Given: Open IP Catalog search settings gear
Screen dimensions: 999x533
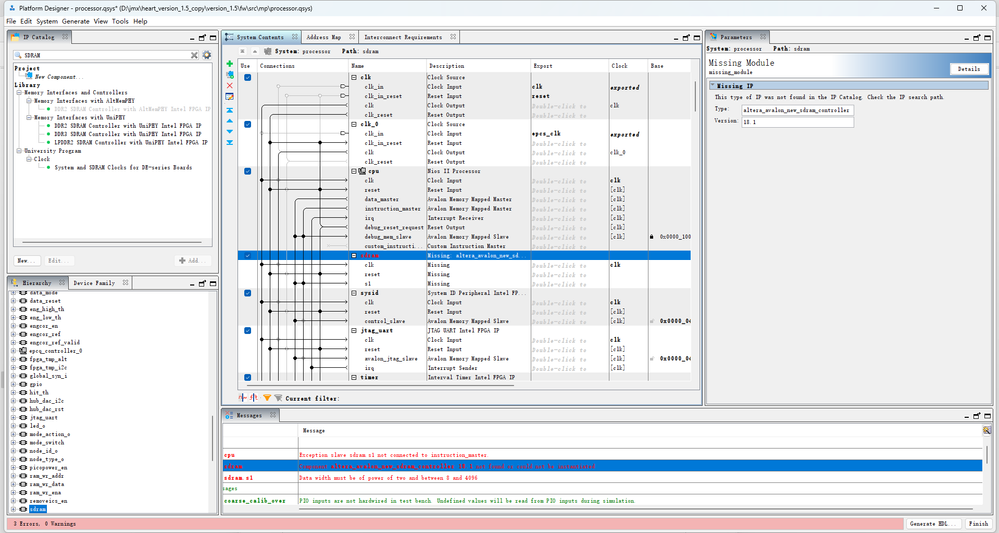Looking at the screenshot, I should pyautogui.click(x=207, y=55).
